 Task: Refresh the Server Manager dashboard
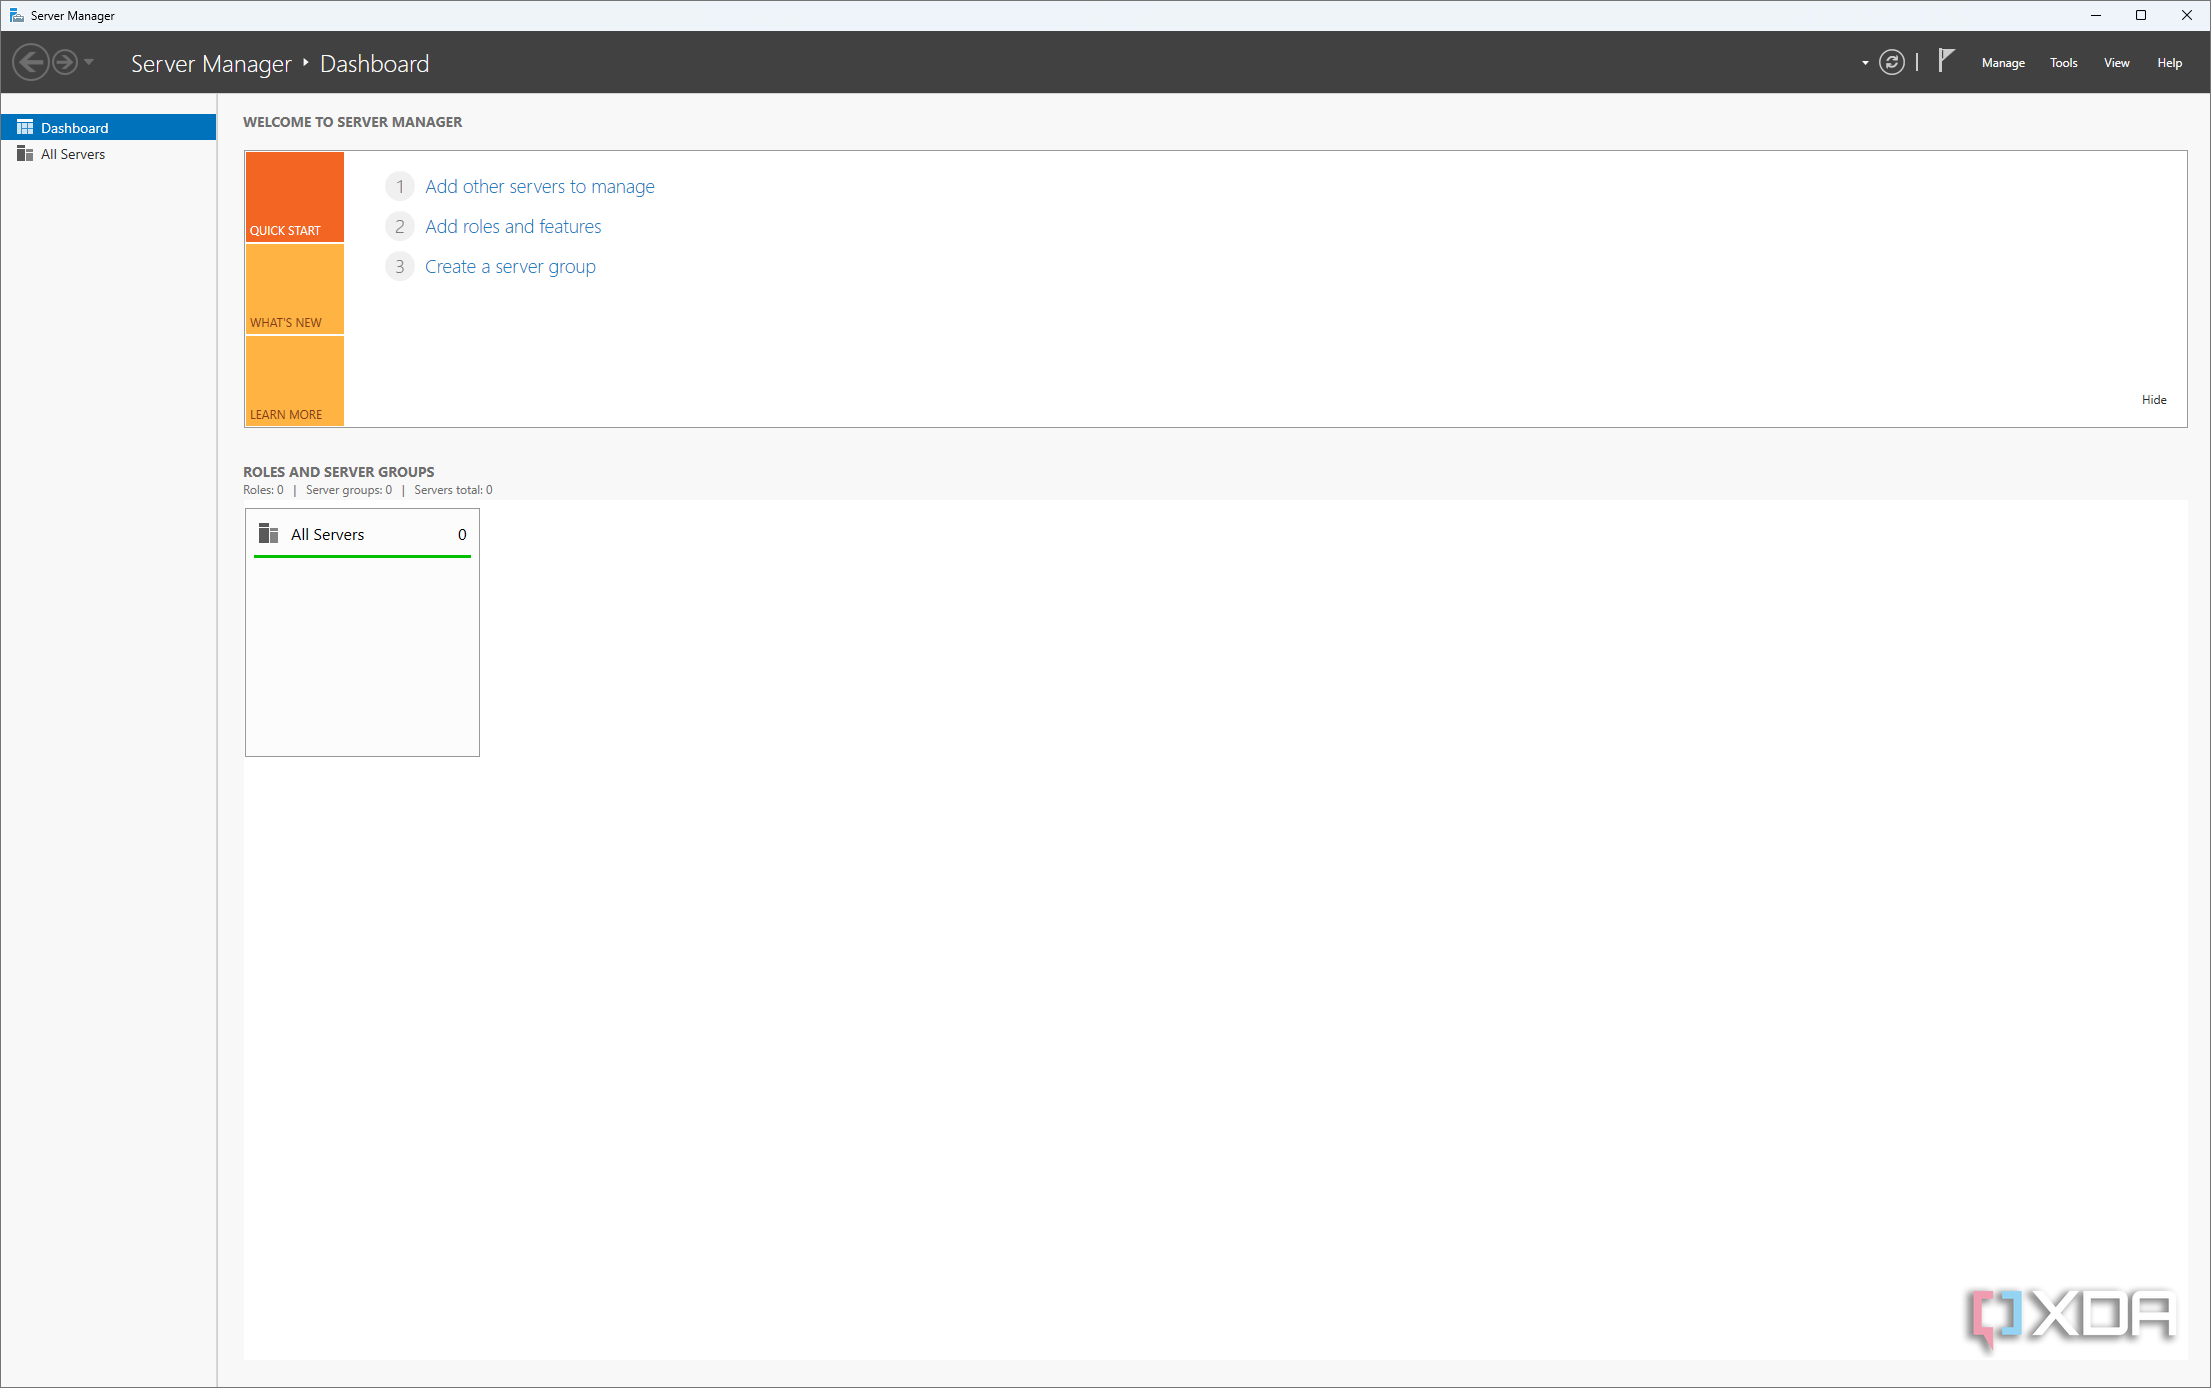[1891, 63]
